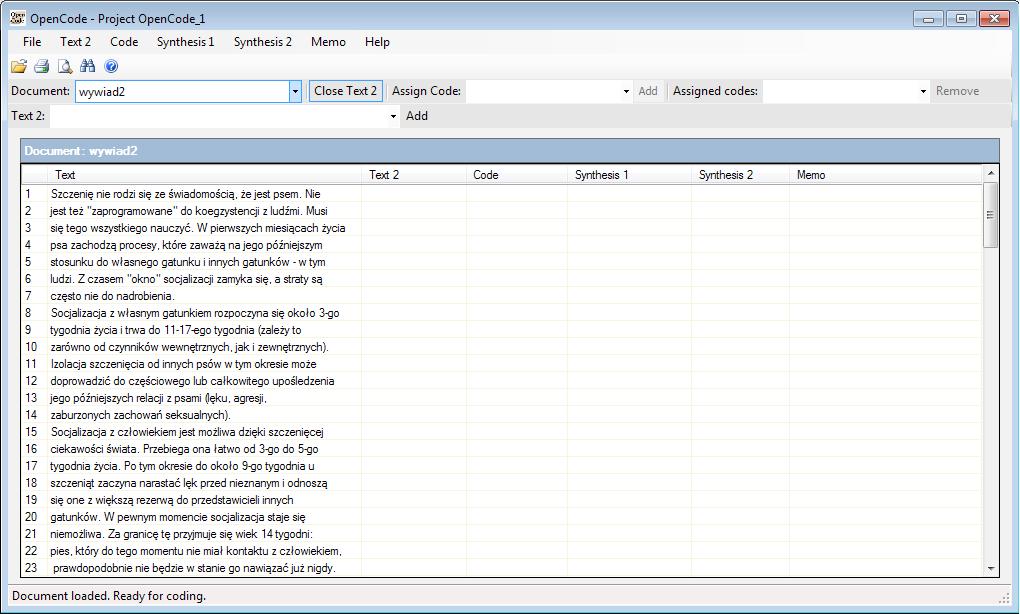
Task: Open the Synthesis 2 menu
Action: click(263, 42)
